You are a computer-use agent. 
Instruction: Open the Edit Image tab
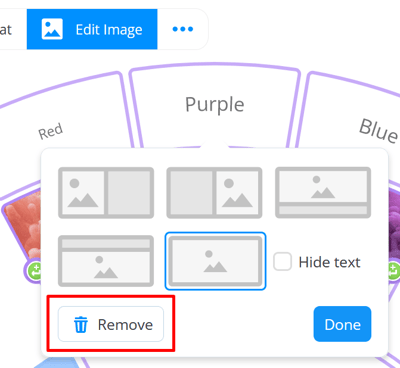(x=92, y=29)
